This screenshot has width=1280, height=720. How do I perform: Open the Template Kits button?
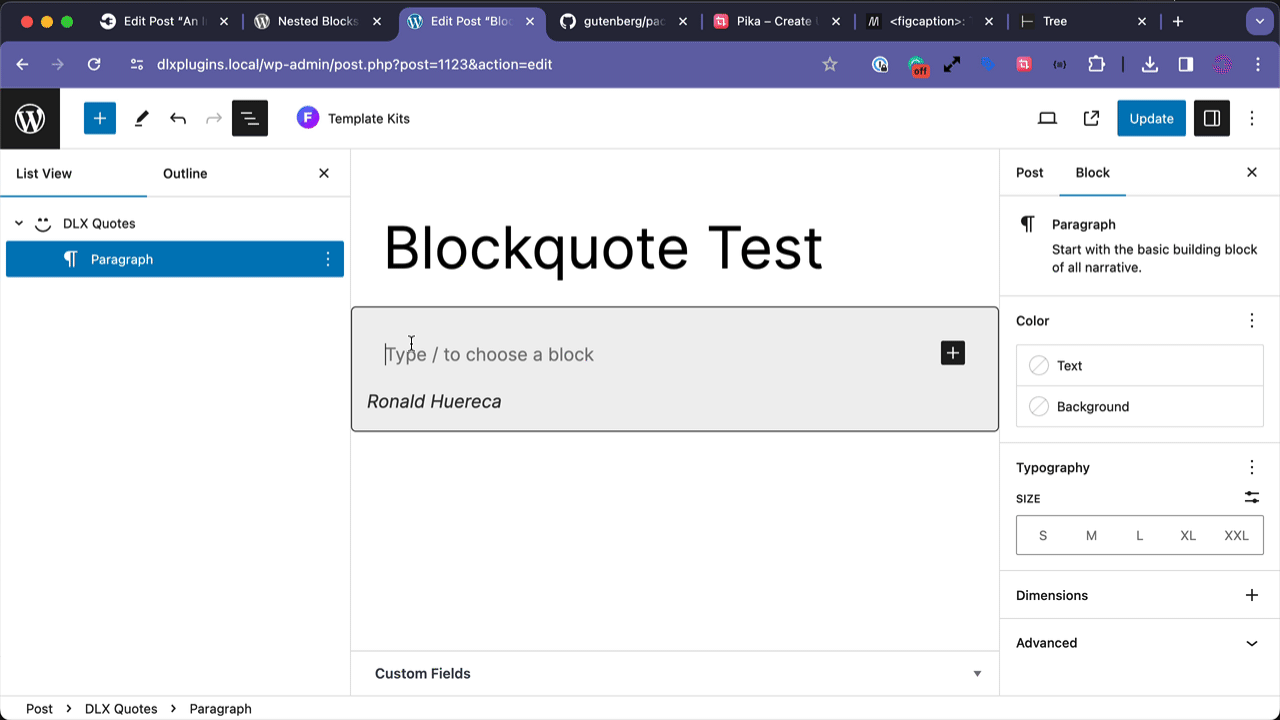pos(354,118)
